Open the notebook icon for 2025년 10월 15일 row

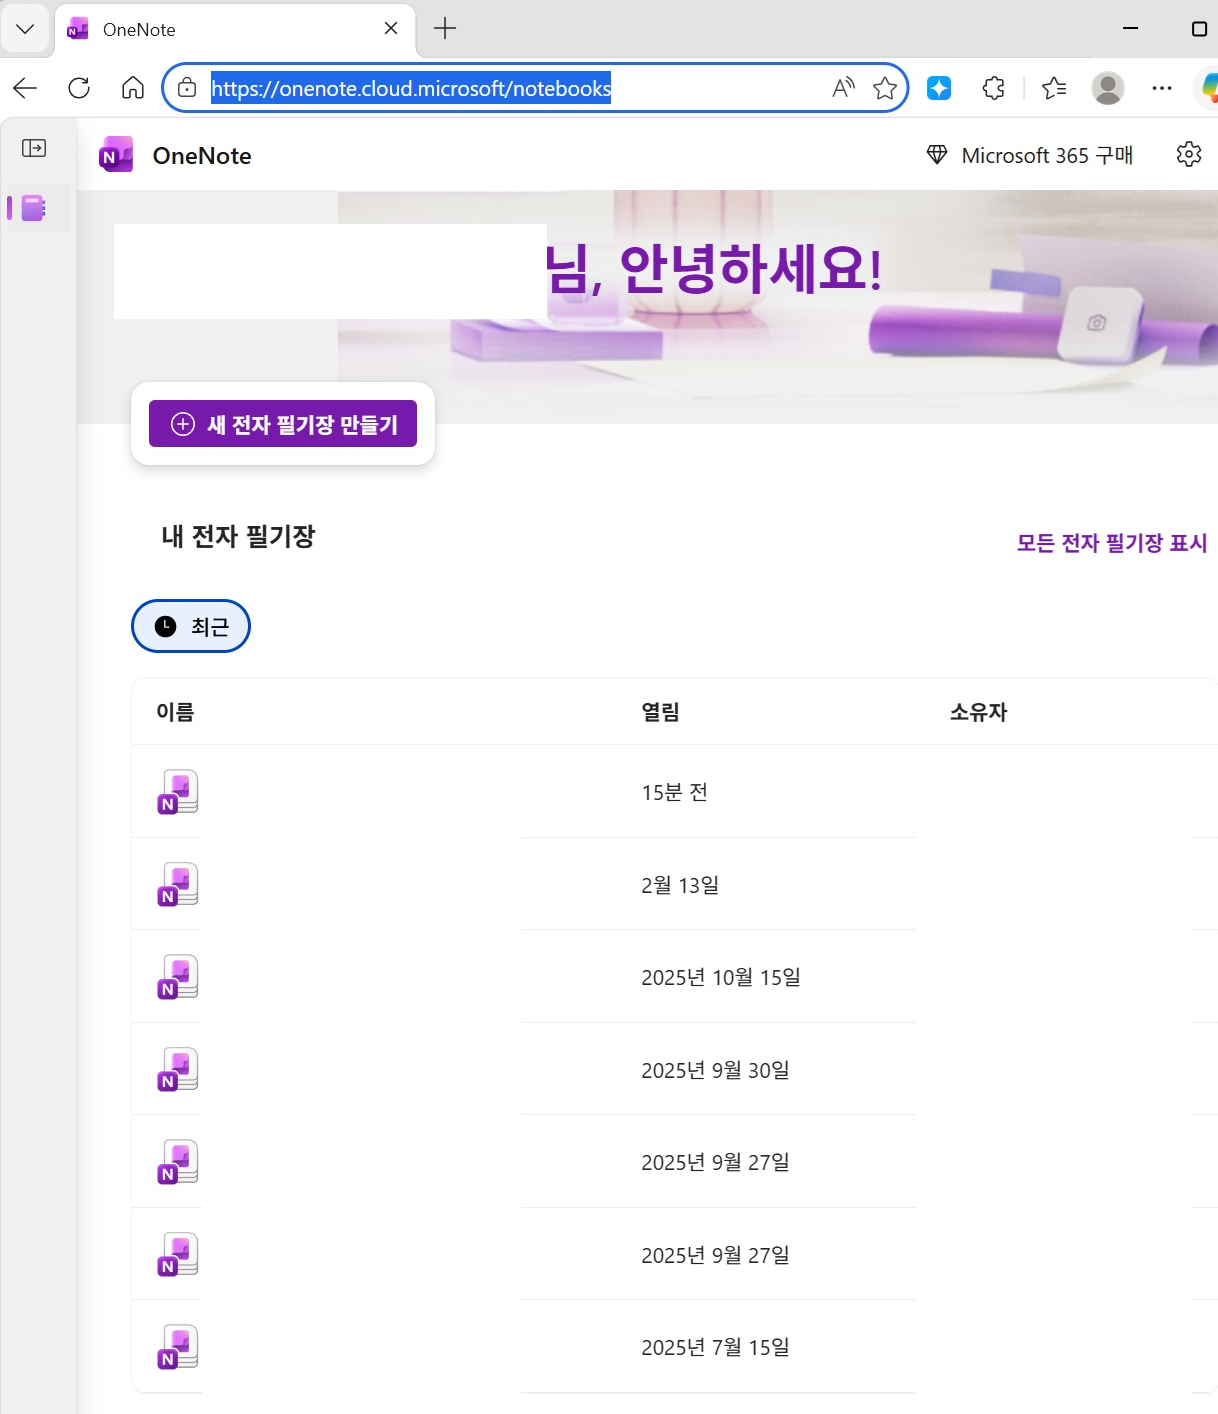pos(178,977)
